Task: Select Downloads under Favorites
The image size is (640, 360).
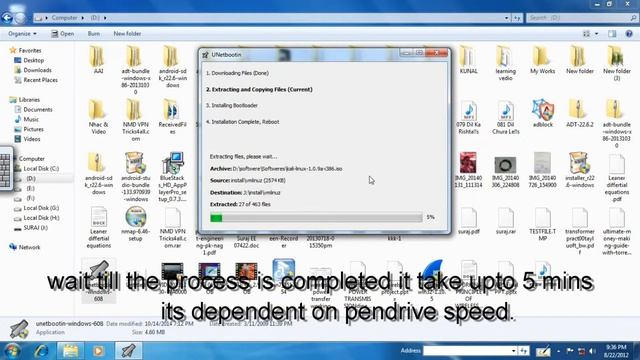Action: click(x=33, y=70)
